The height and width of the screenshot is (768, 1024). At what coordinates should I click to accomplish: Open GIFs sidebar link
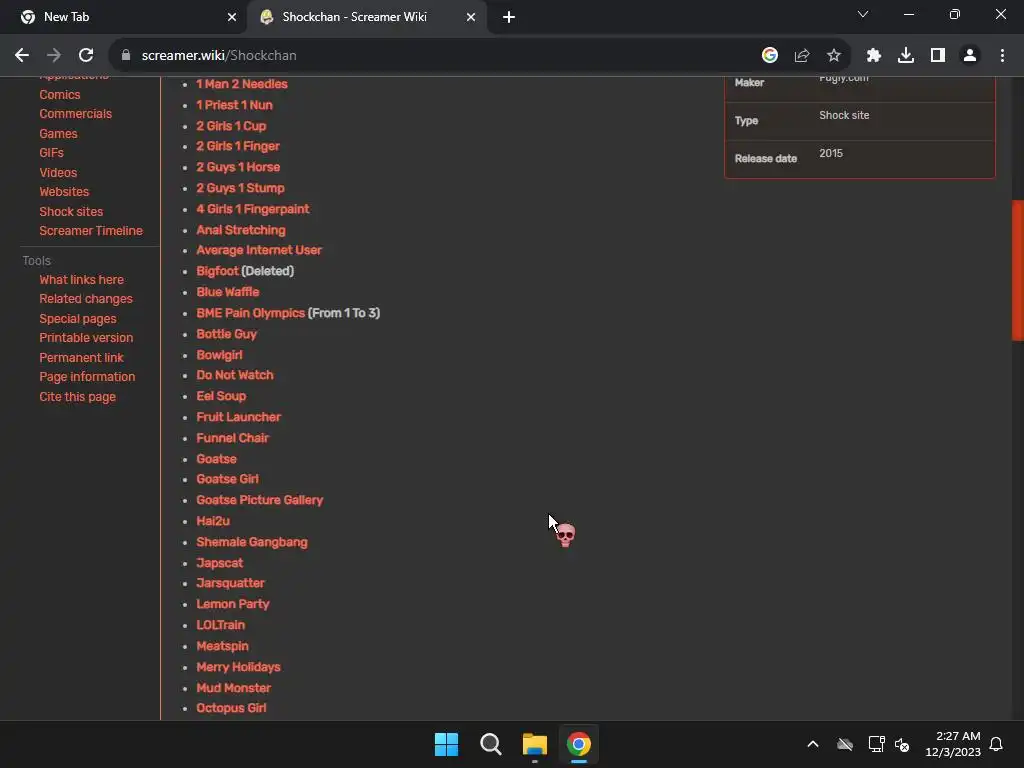click(52, 153)
